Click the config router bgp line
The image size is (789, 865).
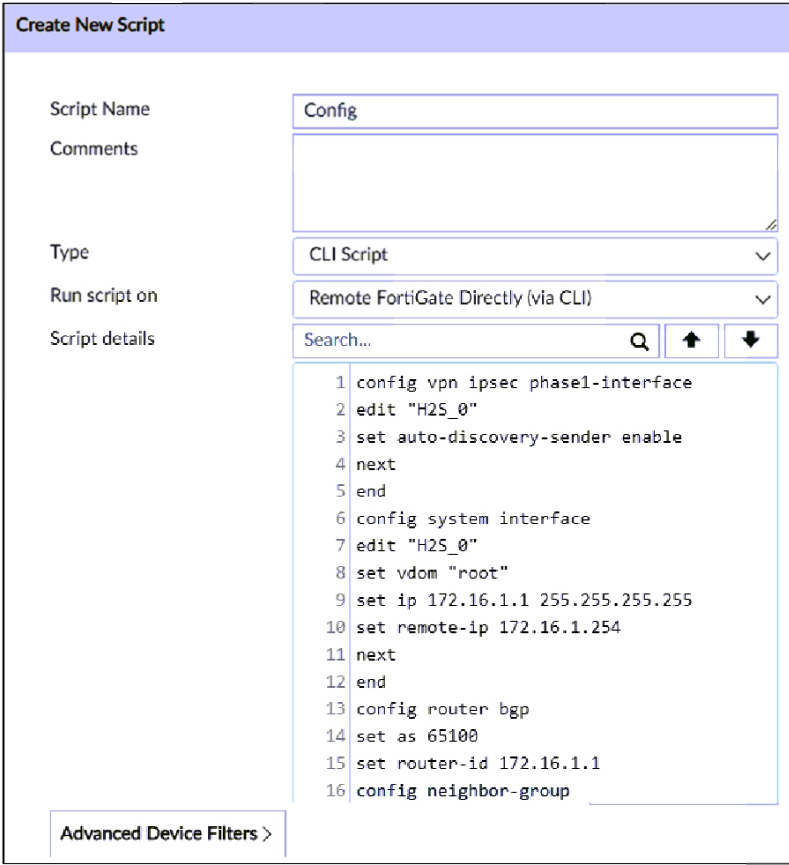pos(443,709)
